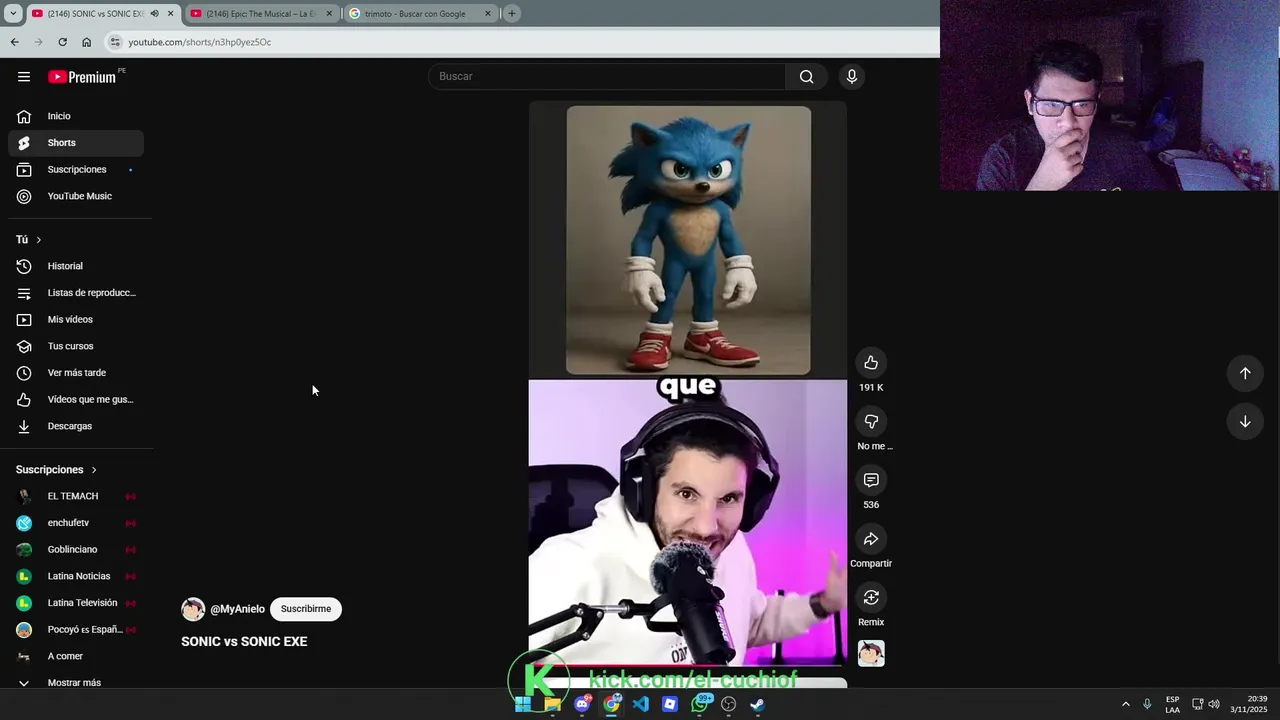Screen dimensions: 1280x720
Task: Open Chrome tab search dropdown
Action: click(x=13, y=13)
